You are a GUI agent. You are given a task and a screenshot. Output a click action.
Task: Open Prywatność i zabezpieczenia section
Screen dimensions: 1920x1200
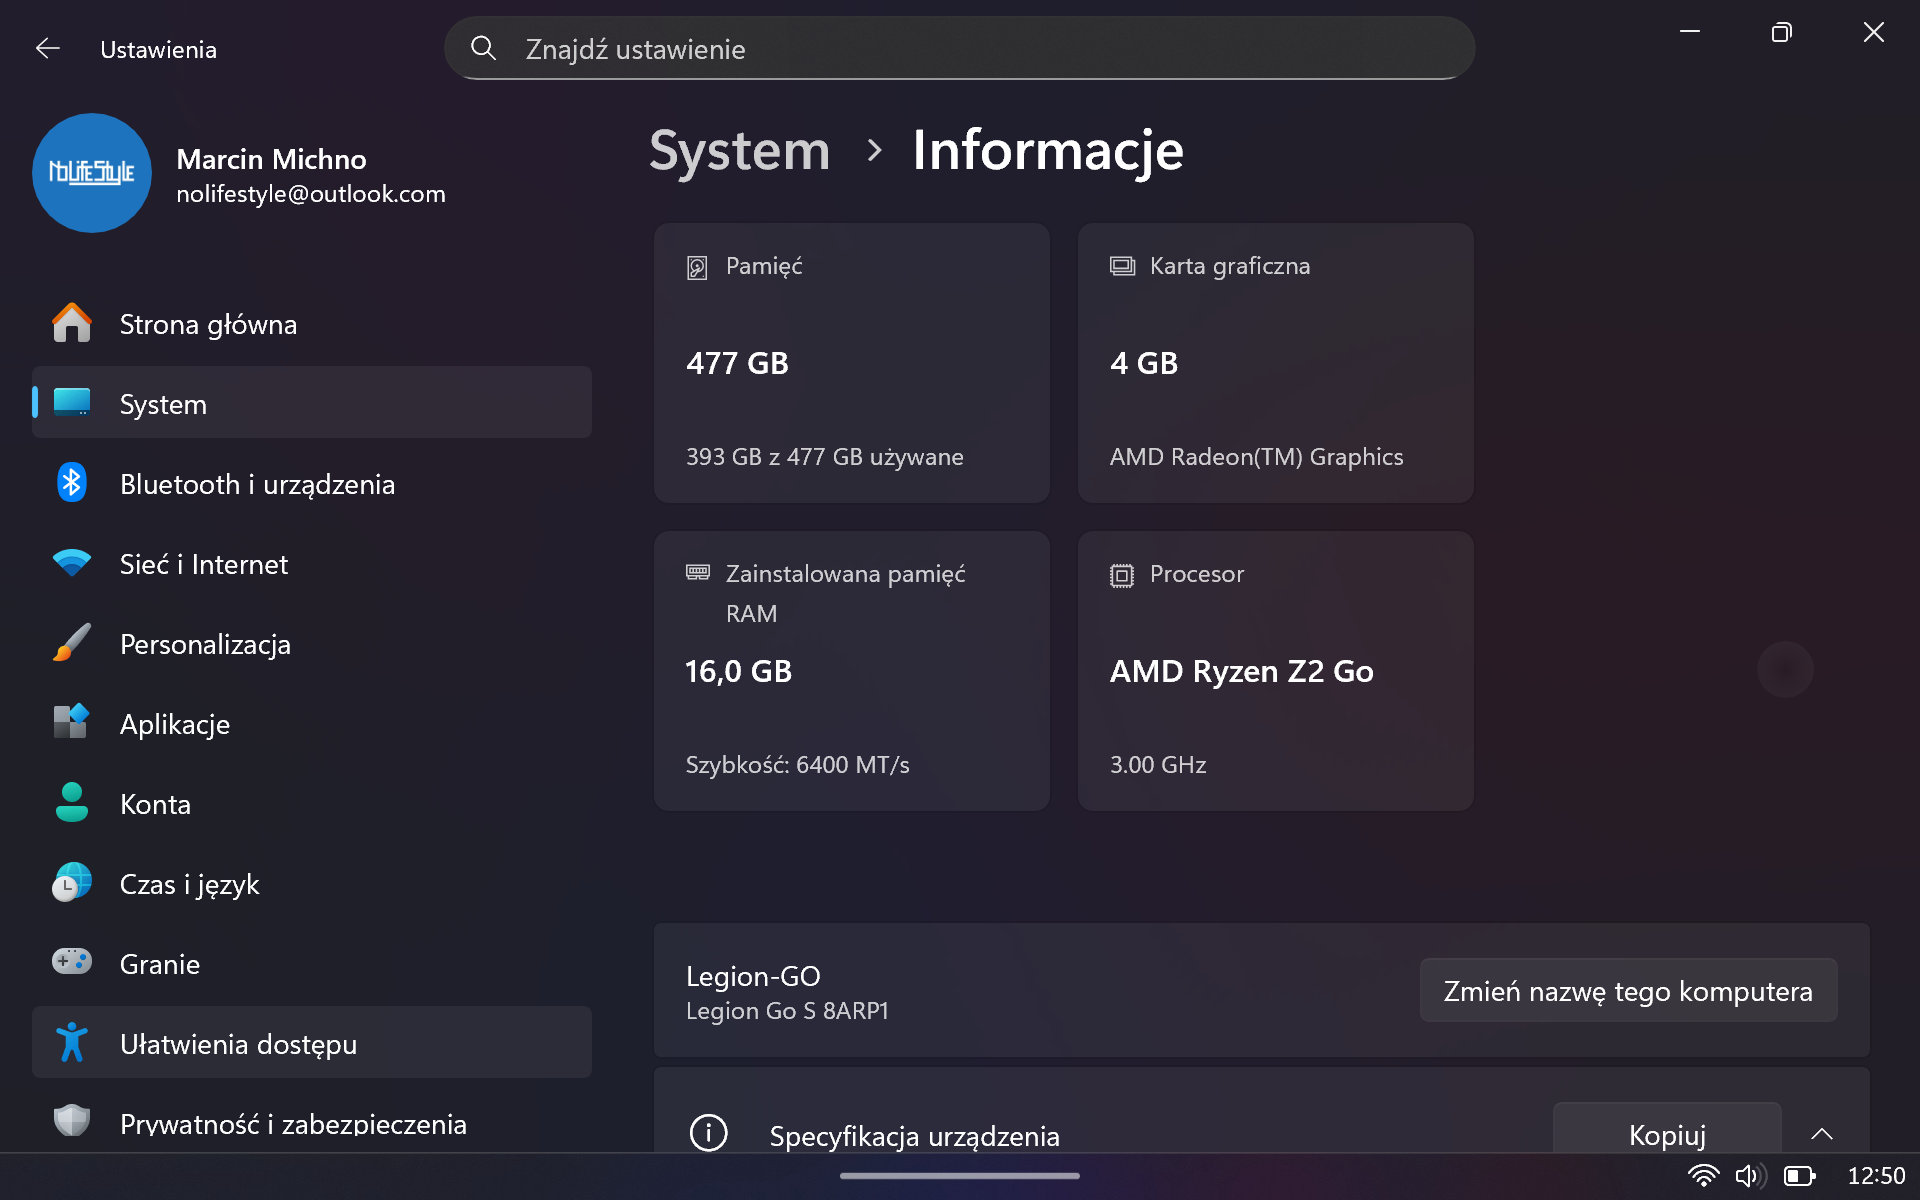[292, 1124]
